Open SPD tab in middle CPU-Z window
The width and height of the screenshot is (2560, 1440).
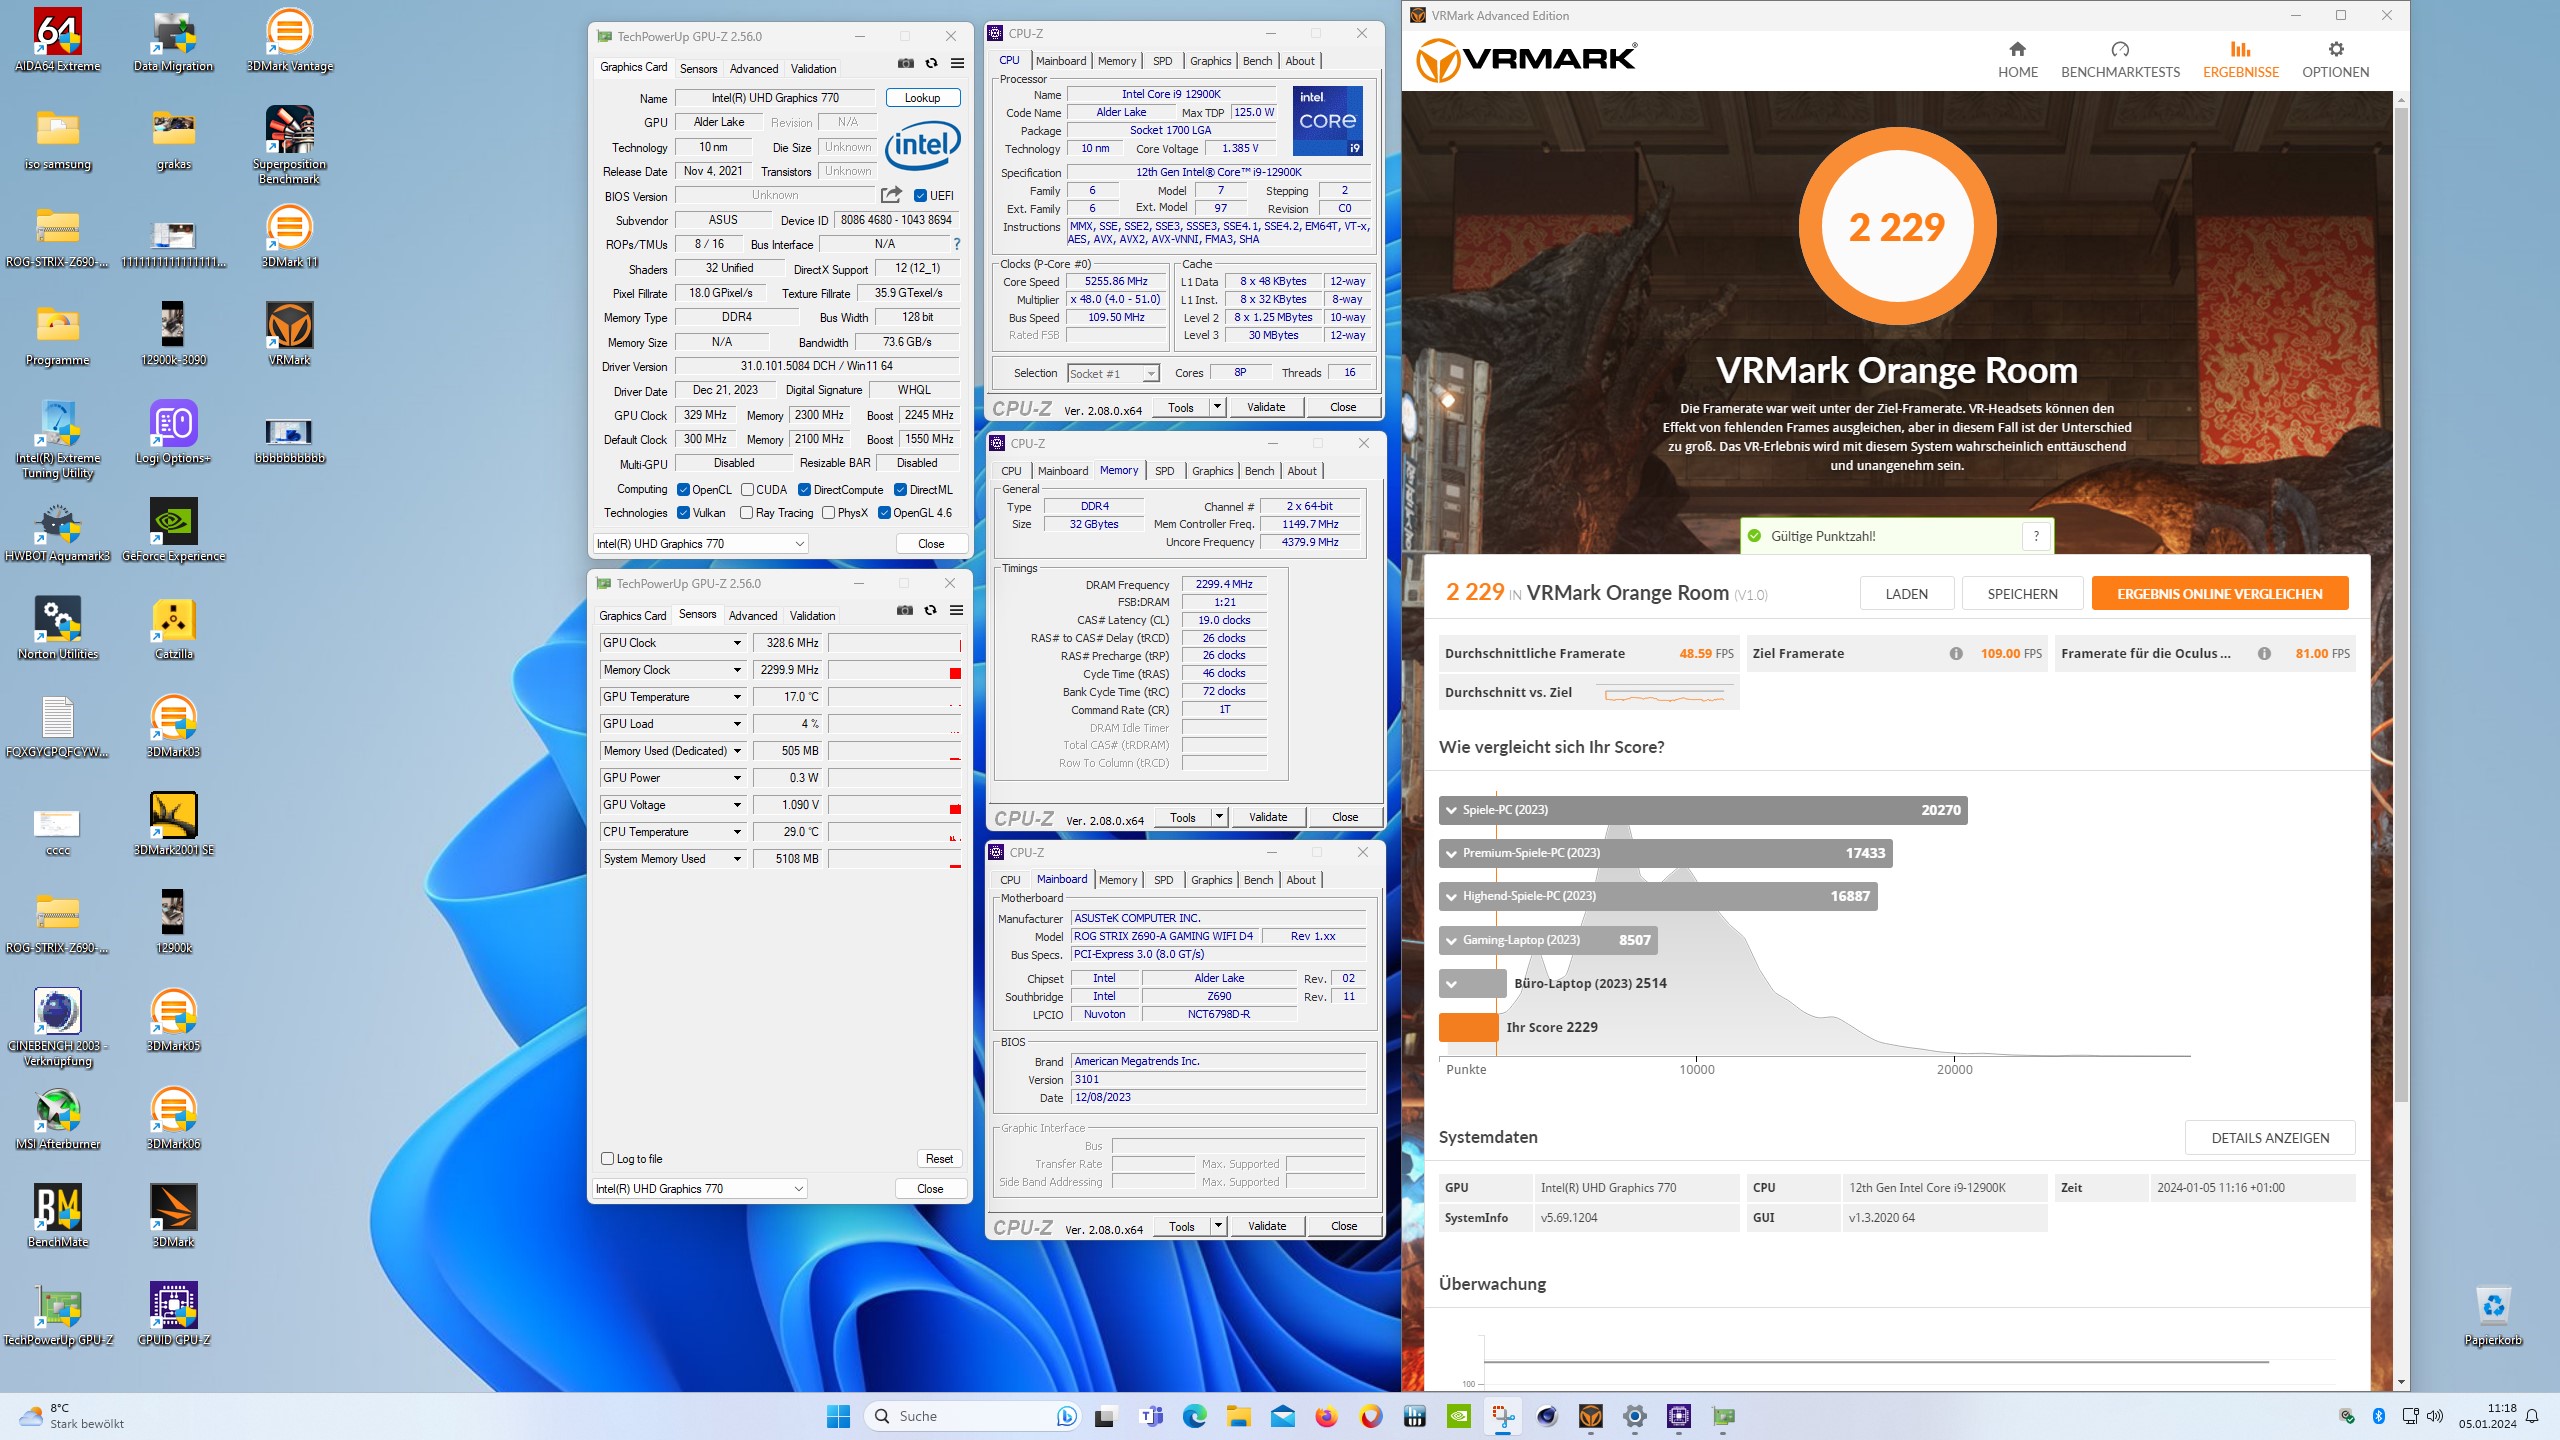coord(1164,471)
